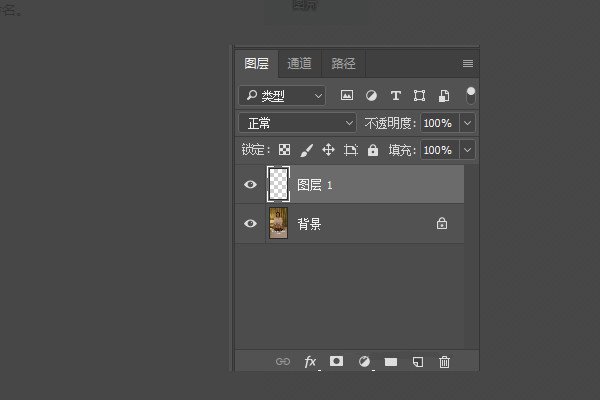600x400 pixels.
Task: Add a layer mask
Action: [337, 361]
